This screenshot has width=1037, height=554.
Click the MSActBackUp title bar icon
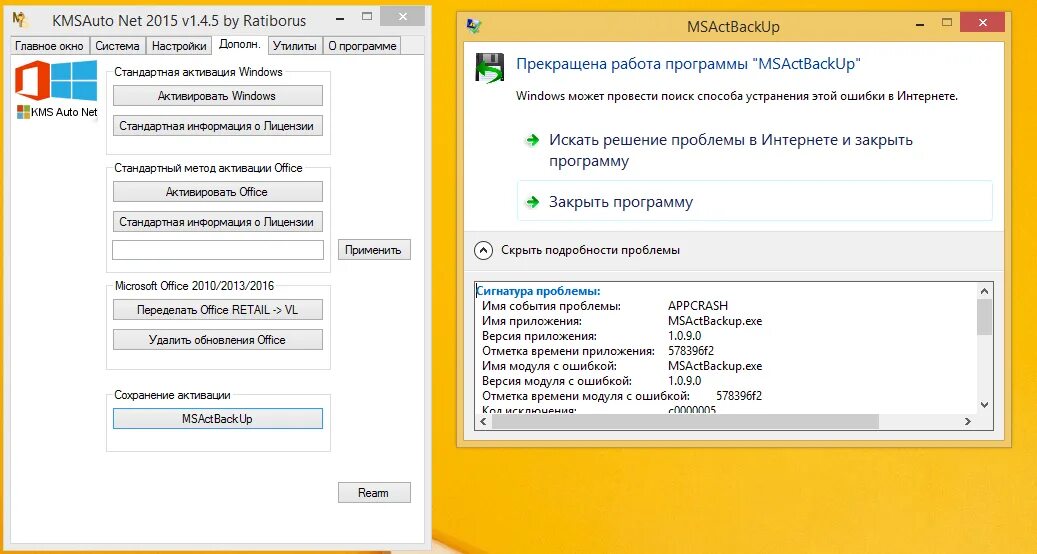click(x=474, y=26)
